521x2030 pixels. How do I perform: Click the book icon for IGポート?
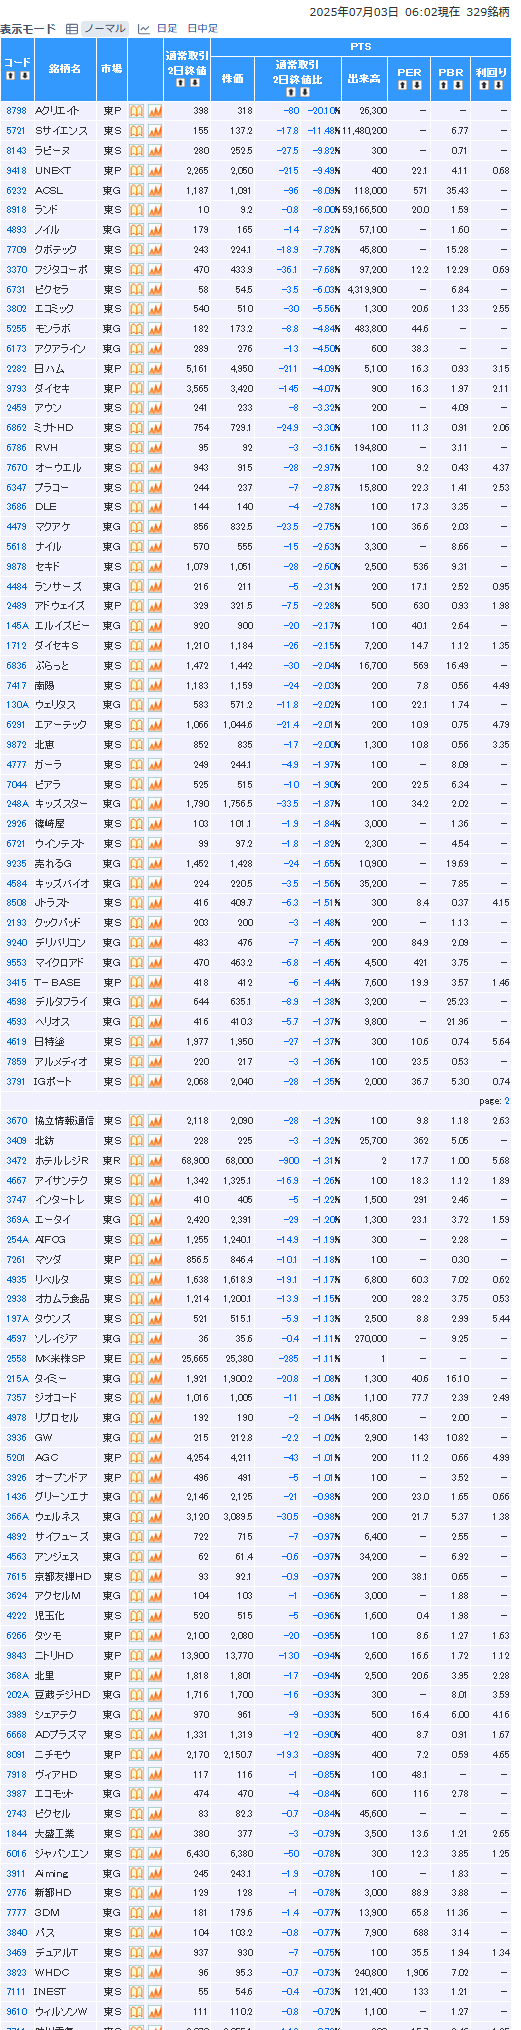[x=137, y=1082]
